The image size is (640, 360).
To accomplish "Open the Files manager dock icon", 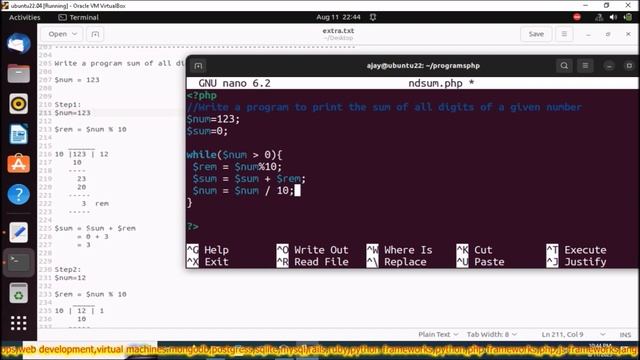I will (x=18, y=74).
